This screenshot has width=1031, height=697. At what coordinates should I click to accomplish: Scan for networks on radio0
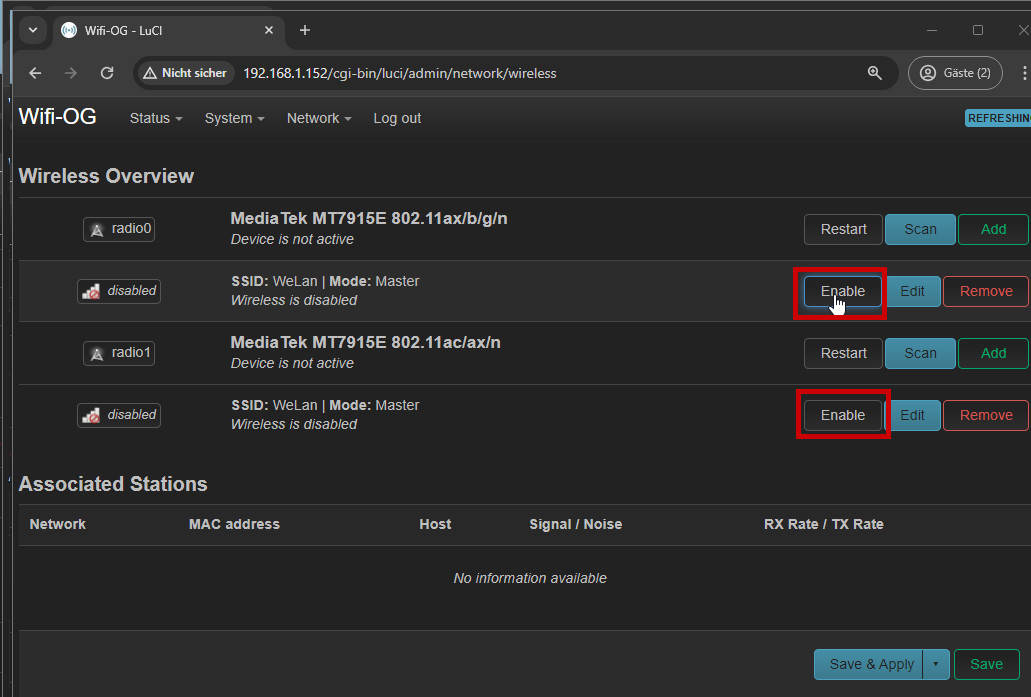[x=920, y=229]
